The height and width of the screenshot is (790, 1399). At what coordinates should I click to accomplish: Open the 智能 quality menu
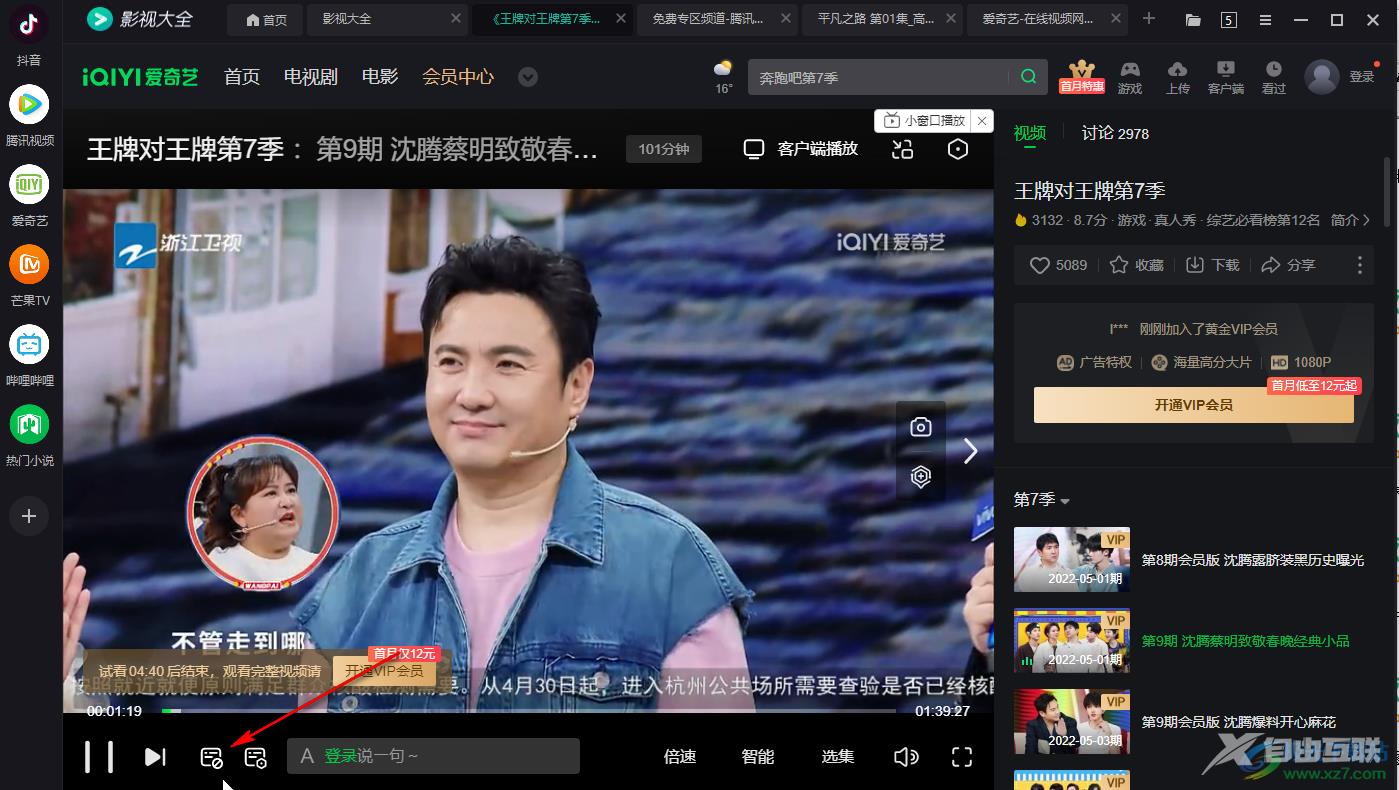[x=758, y=757]
